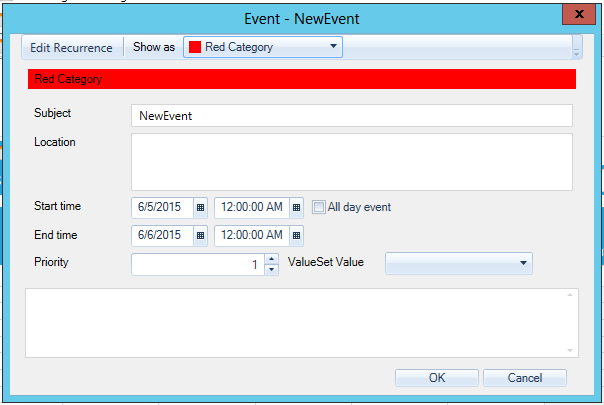
Task: Open the End time clock picker
Action: 296,236
